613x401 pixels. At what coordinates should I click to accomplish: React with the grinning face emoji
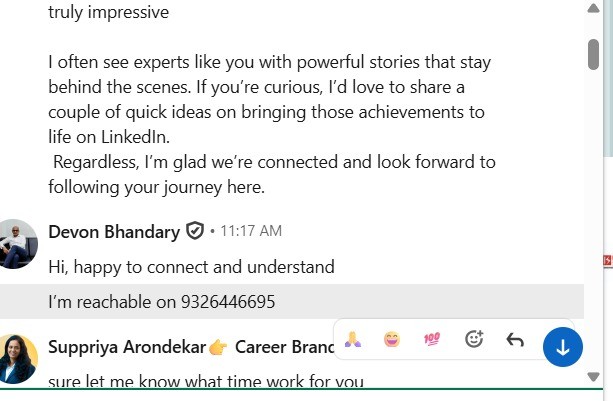tap(392, 340)
